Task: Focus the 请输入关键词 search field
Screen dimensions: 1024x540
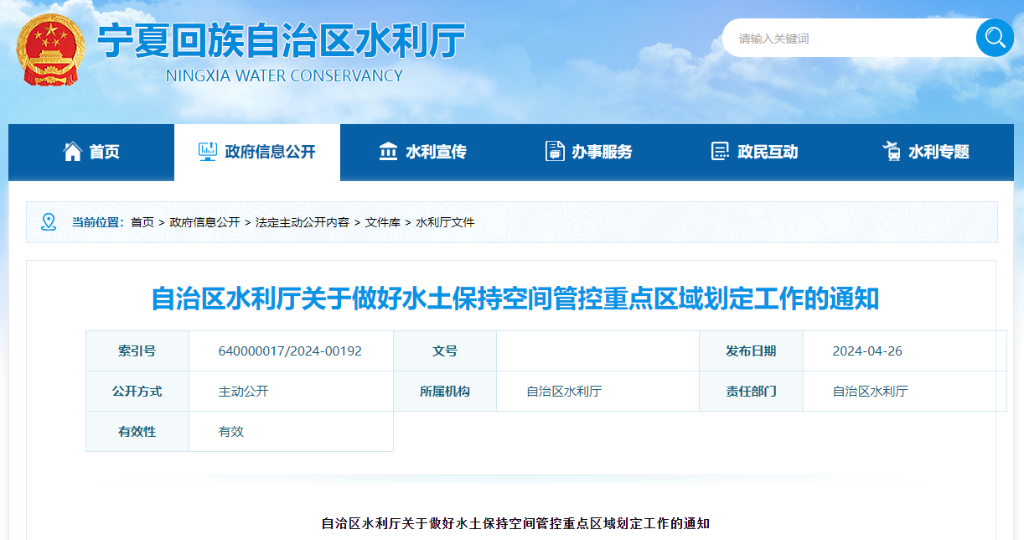Action: 849,39
